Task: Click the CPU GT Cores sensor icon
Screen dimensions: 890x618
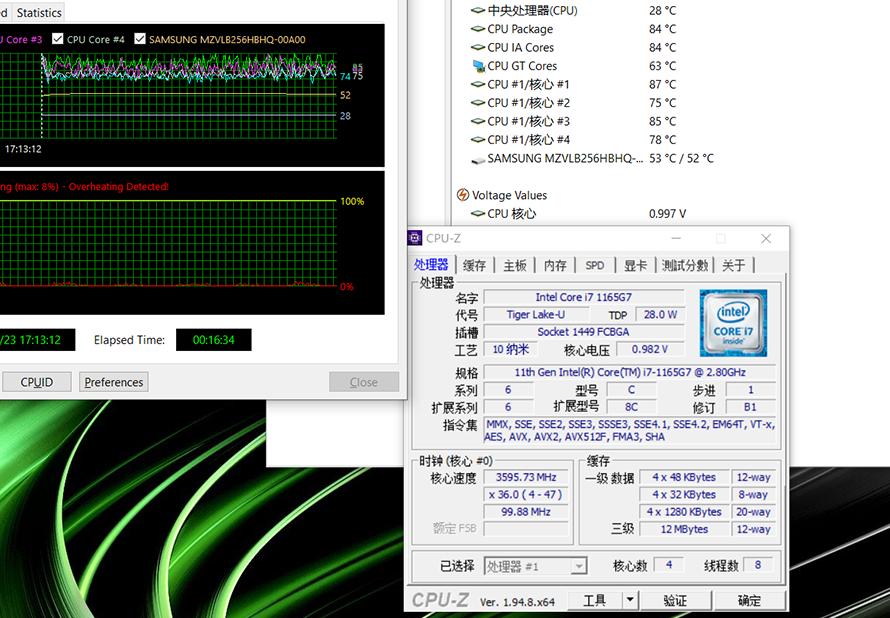Action: pos(480,65)
